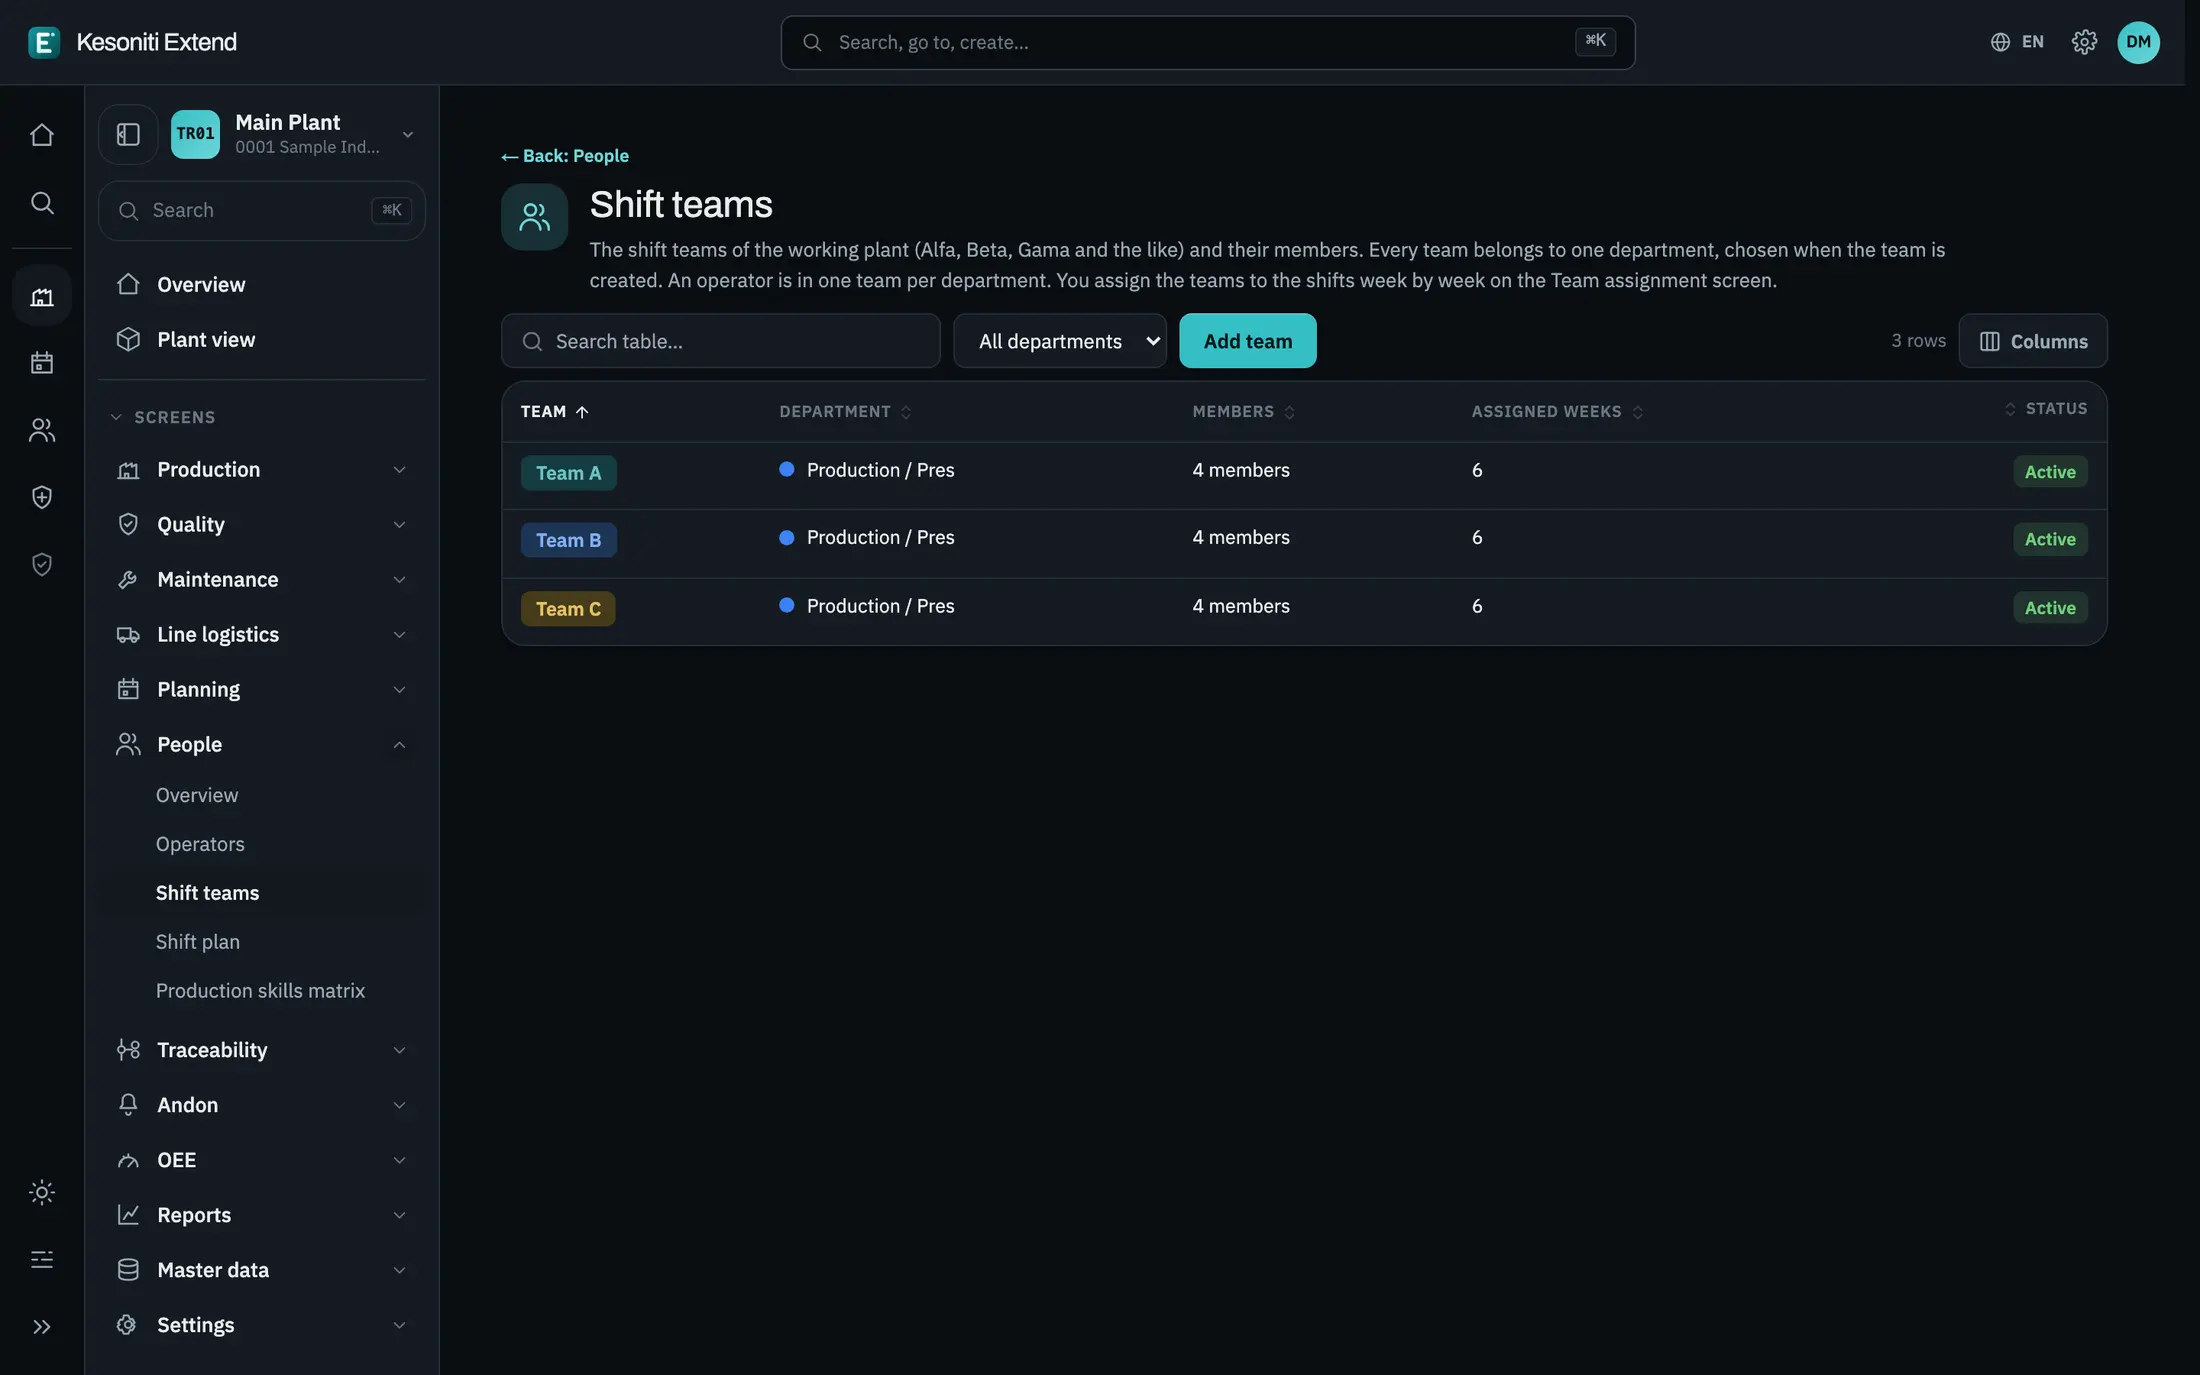Expand the Production section
Viewport: 2200px width, 1375px height.
coord(262,469)
